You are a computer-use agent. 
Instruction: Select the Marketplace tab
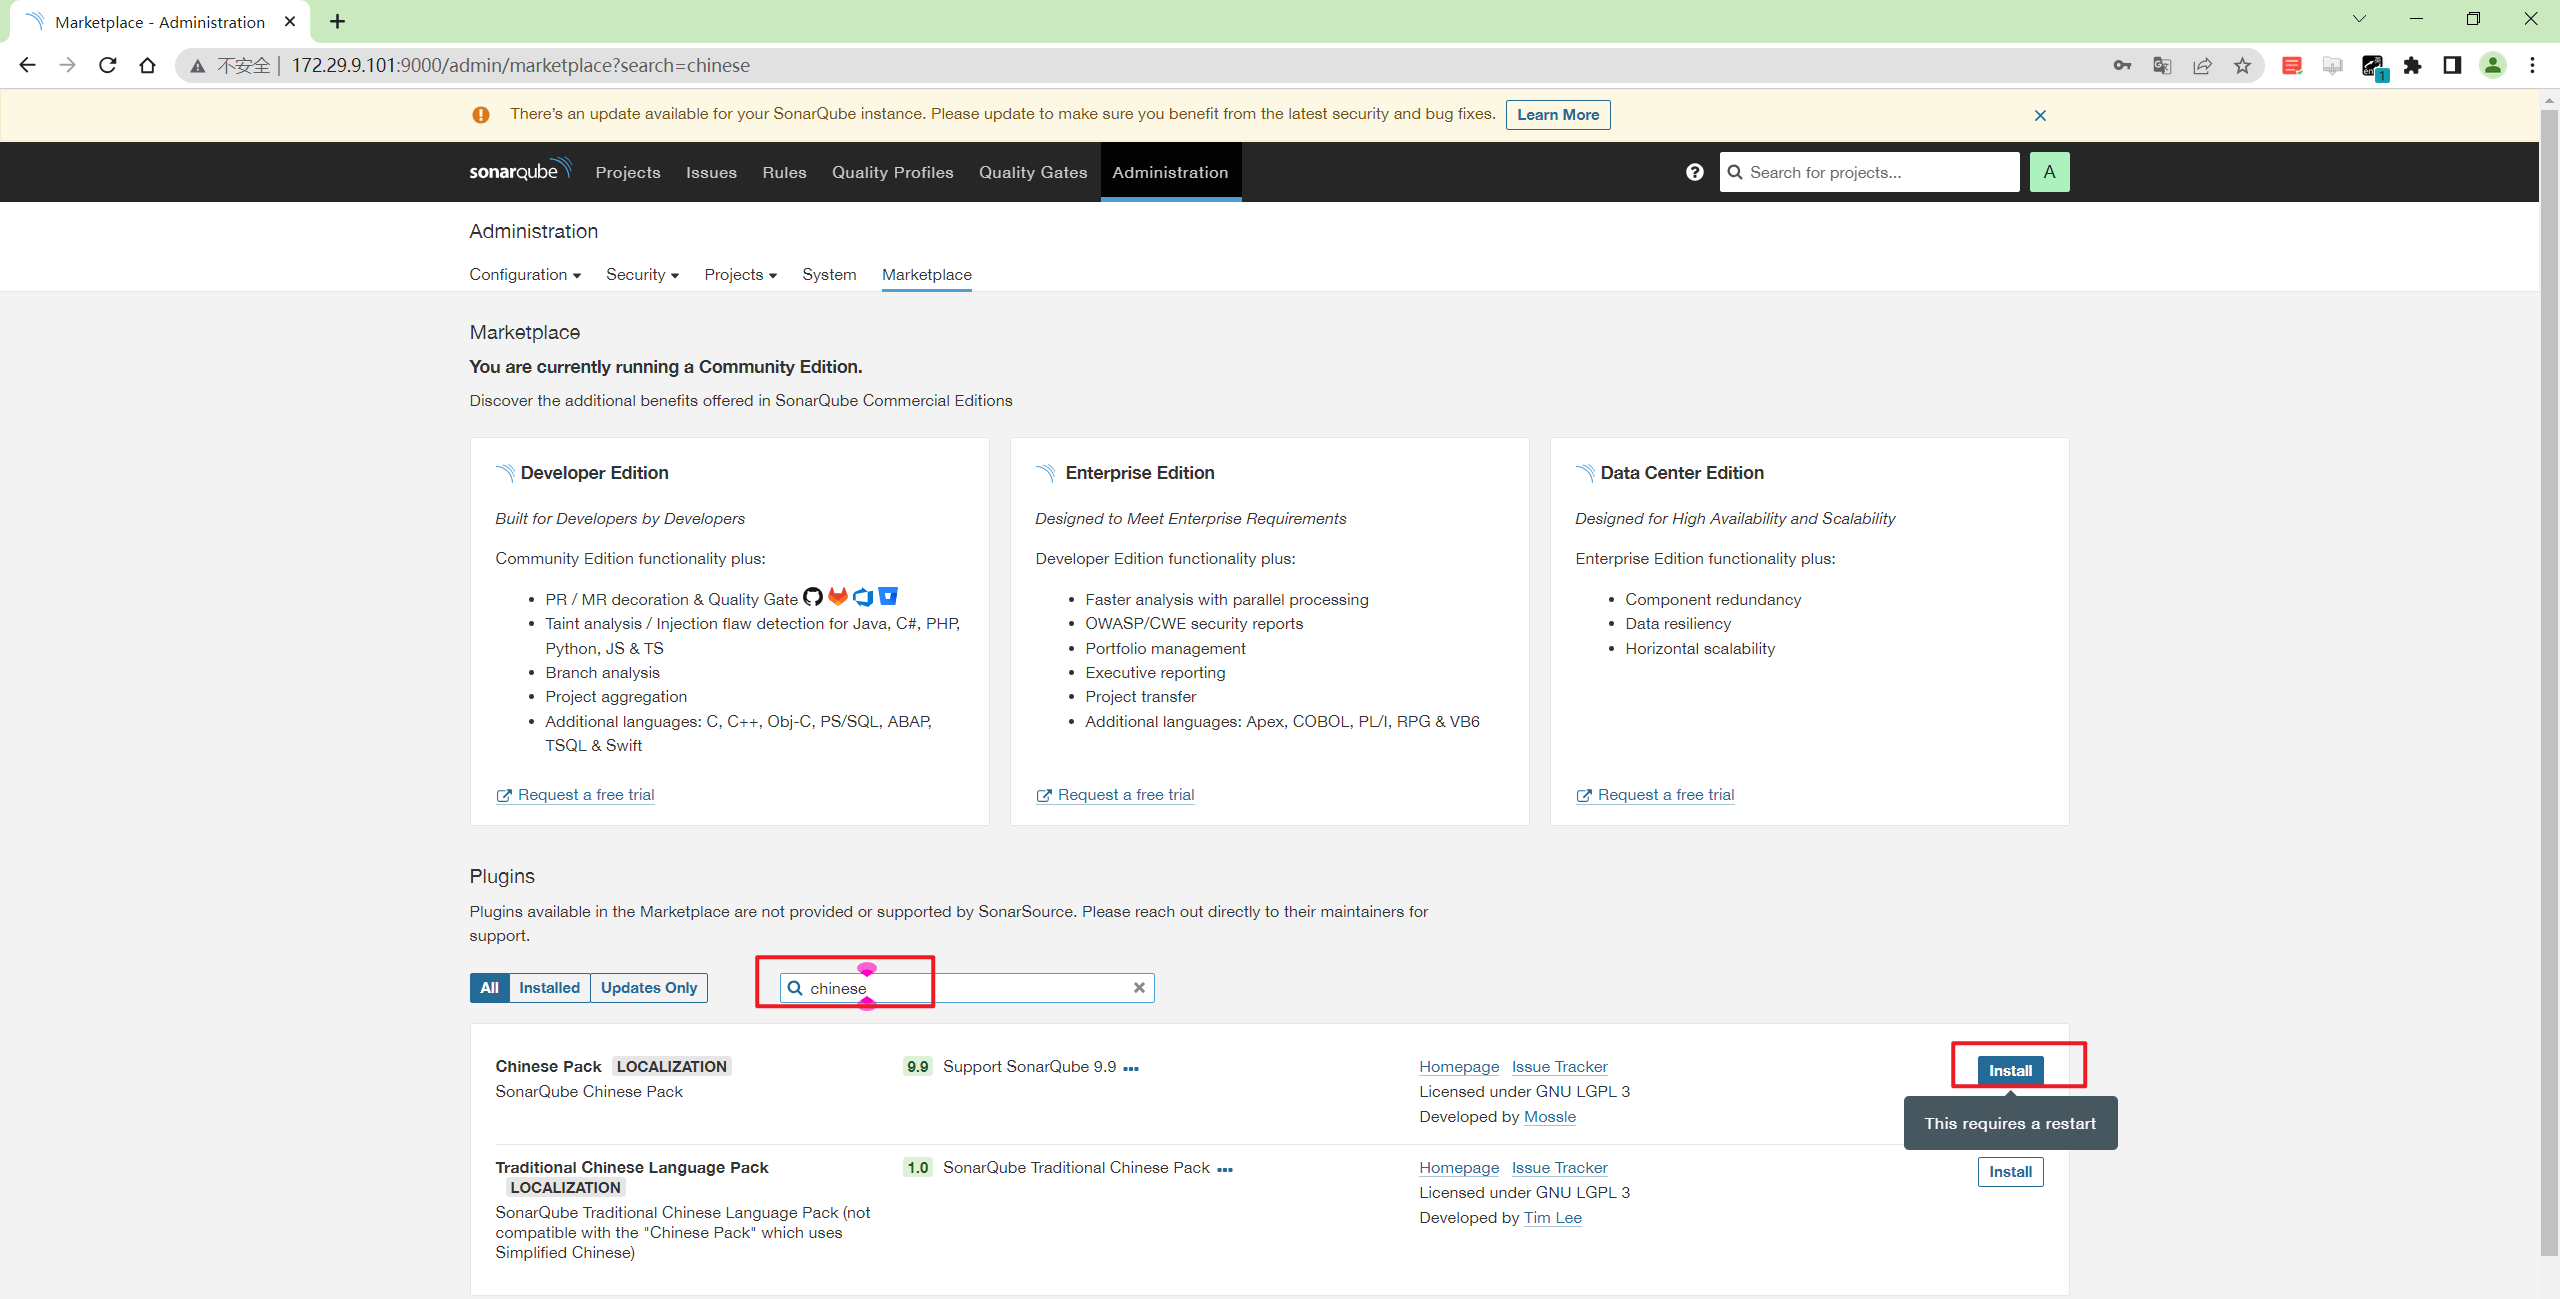[926, 274]
